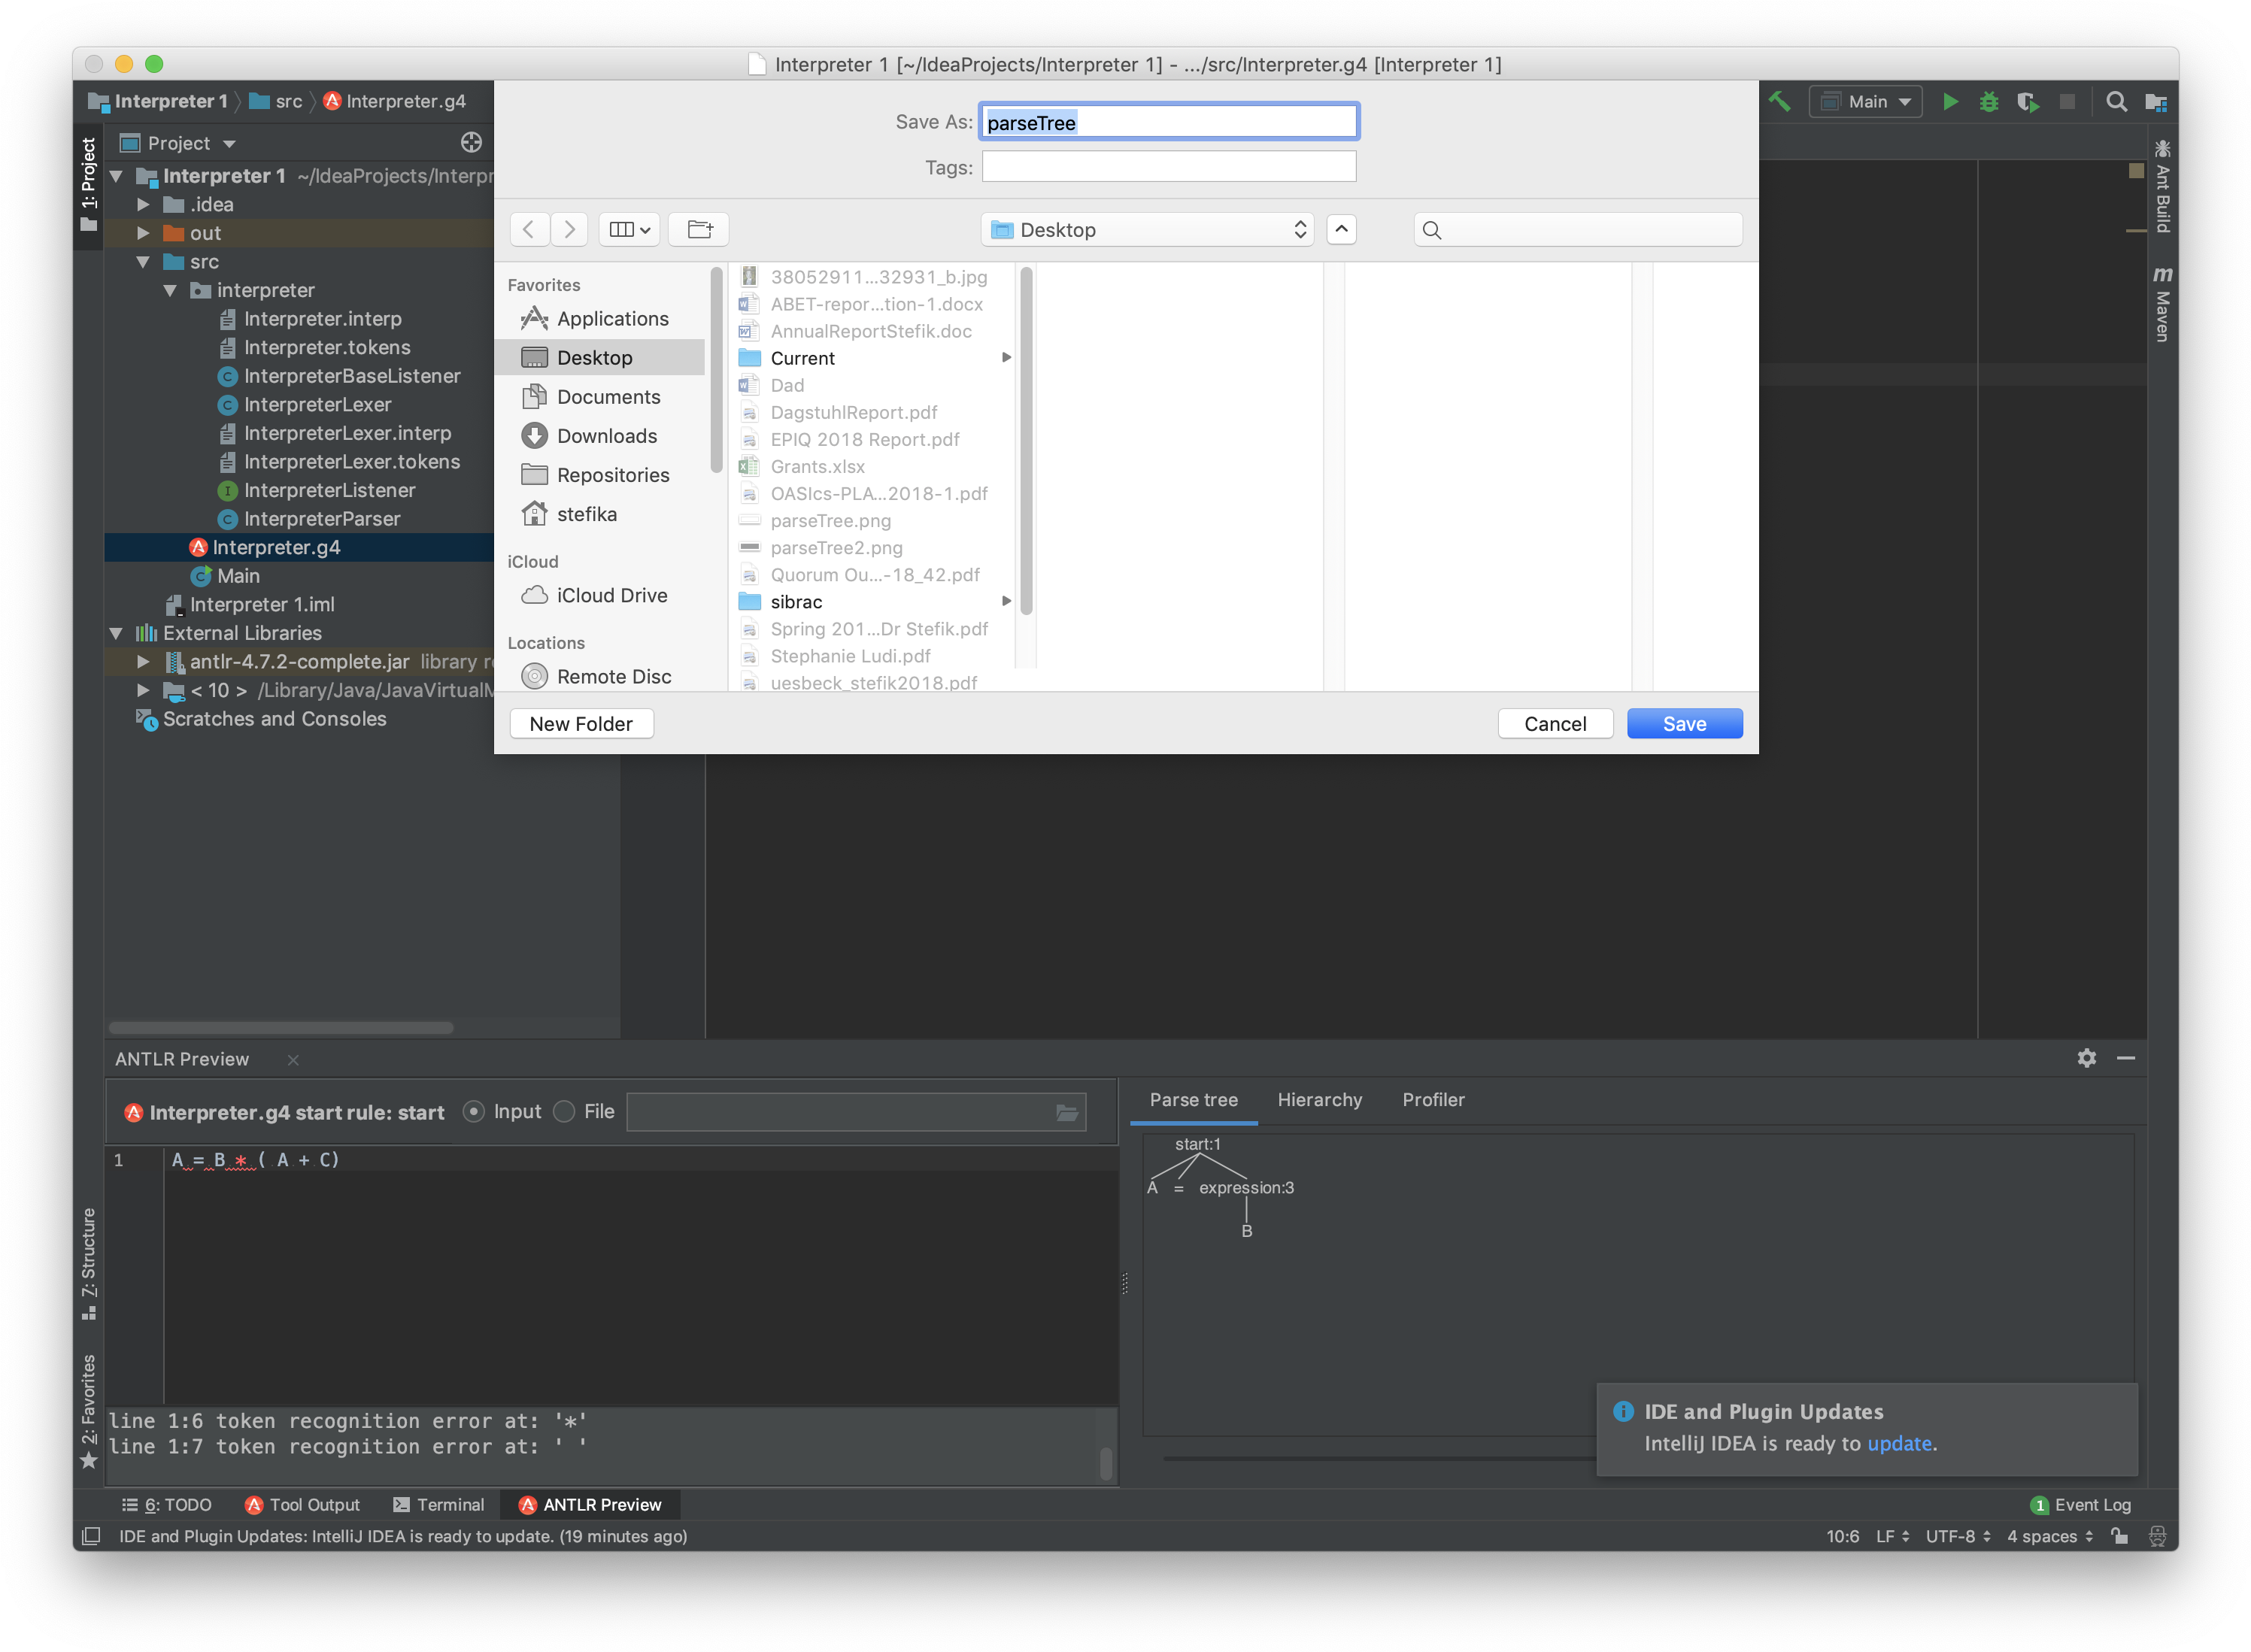Switch to the Hierarchy tab
Viewport: 2251px width, 1652px height.
(x=1320, y=1099)
